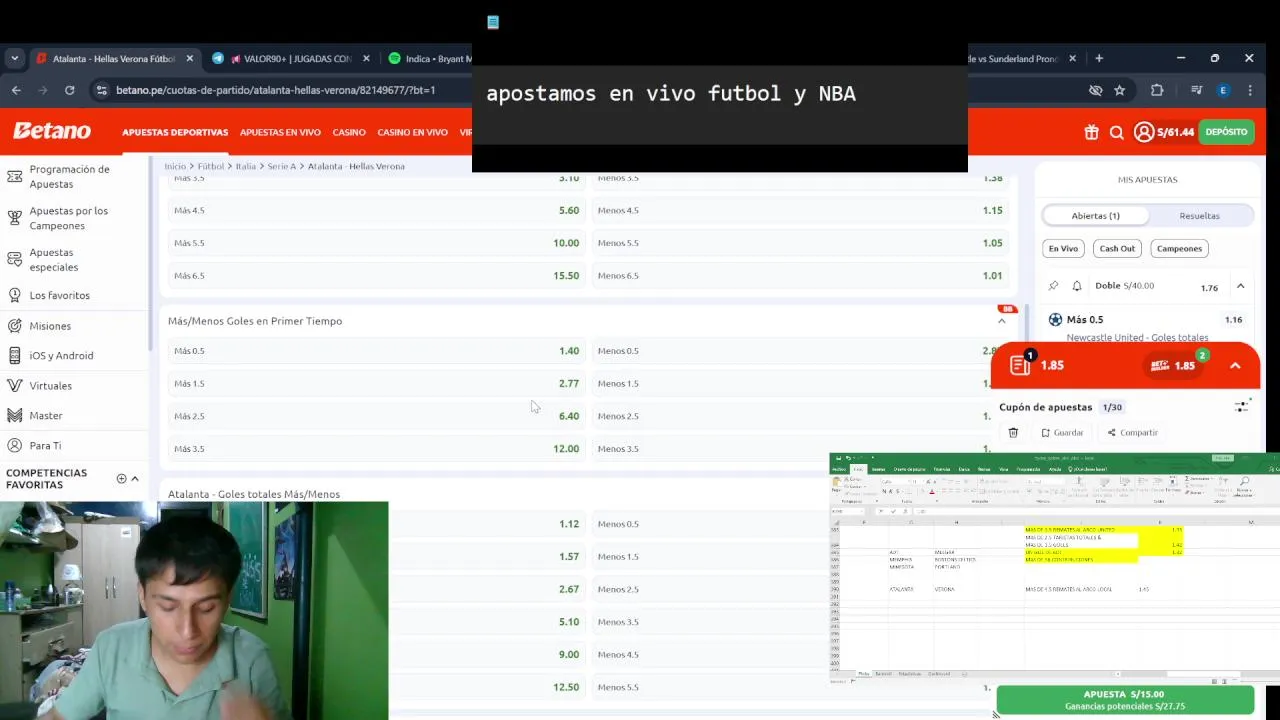Filter bets by Cash Out
The height and width of the screenshot is (720, 1280).
pyautogui.click(x=1117, y=248)
